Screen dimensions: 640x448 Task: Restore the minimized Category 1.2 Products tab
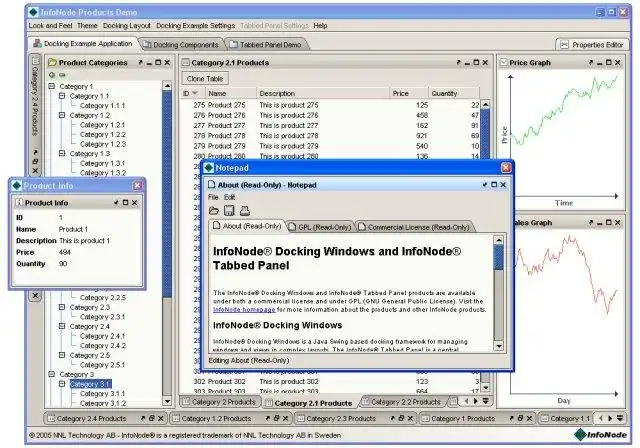(276, 418)
